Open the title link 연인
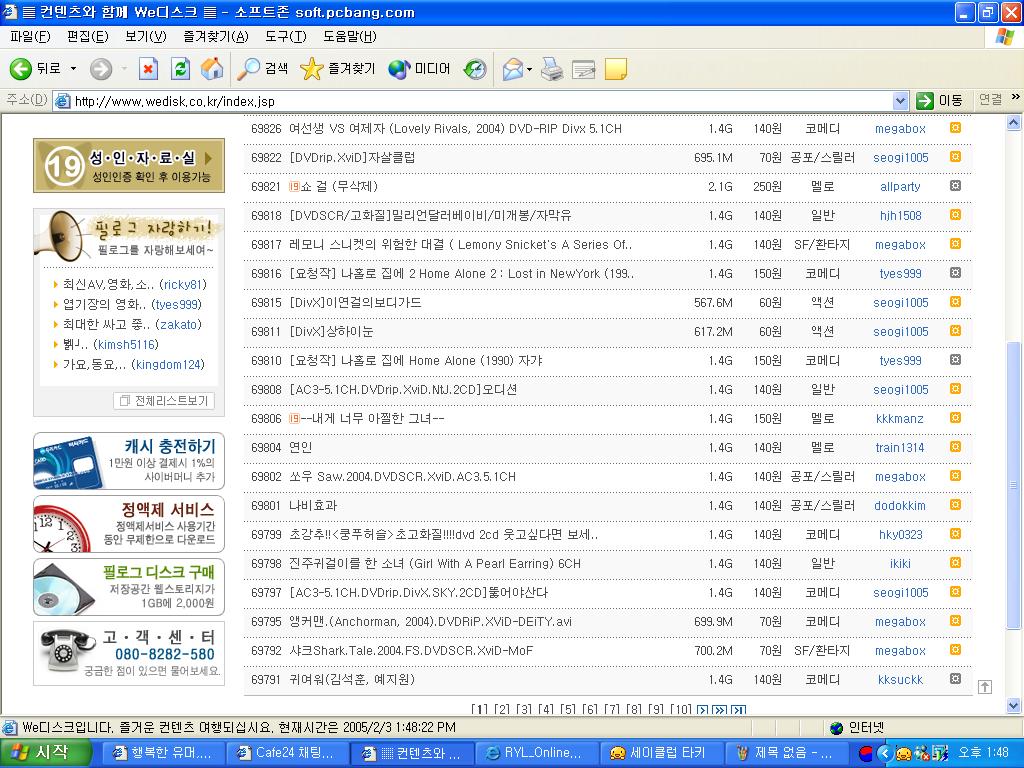The height and width of the screenshot is (768, 1024). tap(300, 447)
